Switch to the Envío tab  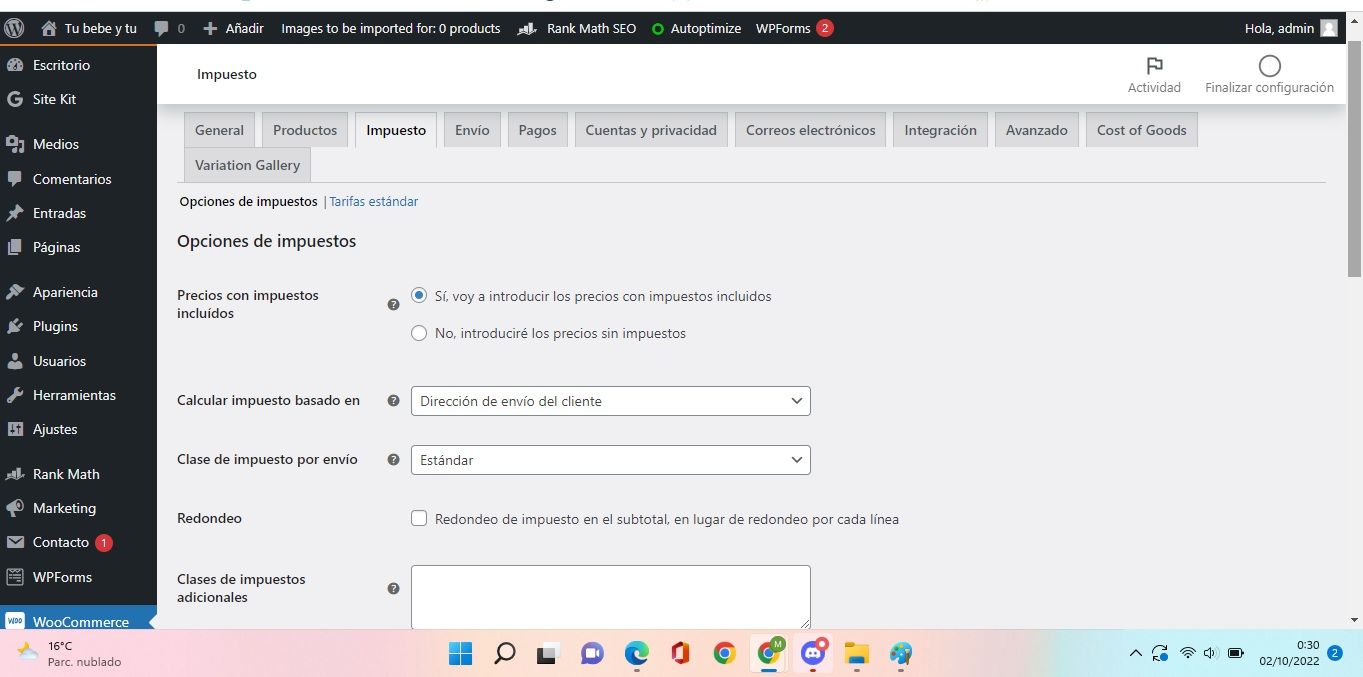pos(472,130)
